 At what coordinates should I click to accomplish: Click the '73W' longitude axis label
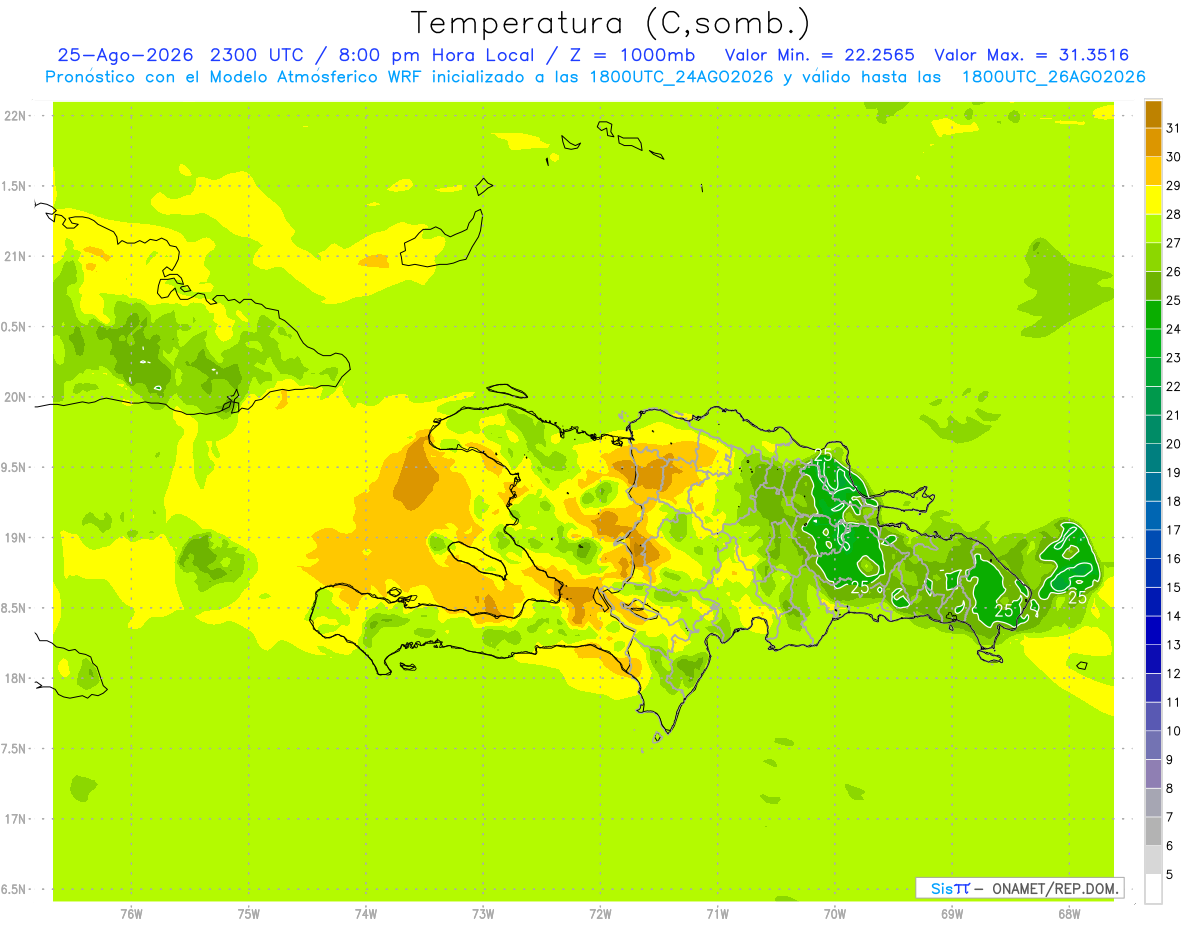pos(483,913)
